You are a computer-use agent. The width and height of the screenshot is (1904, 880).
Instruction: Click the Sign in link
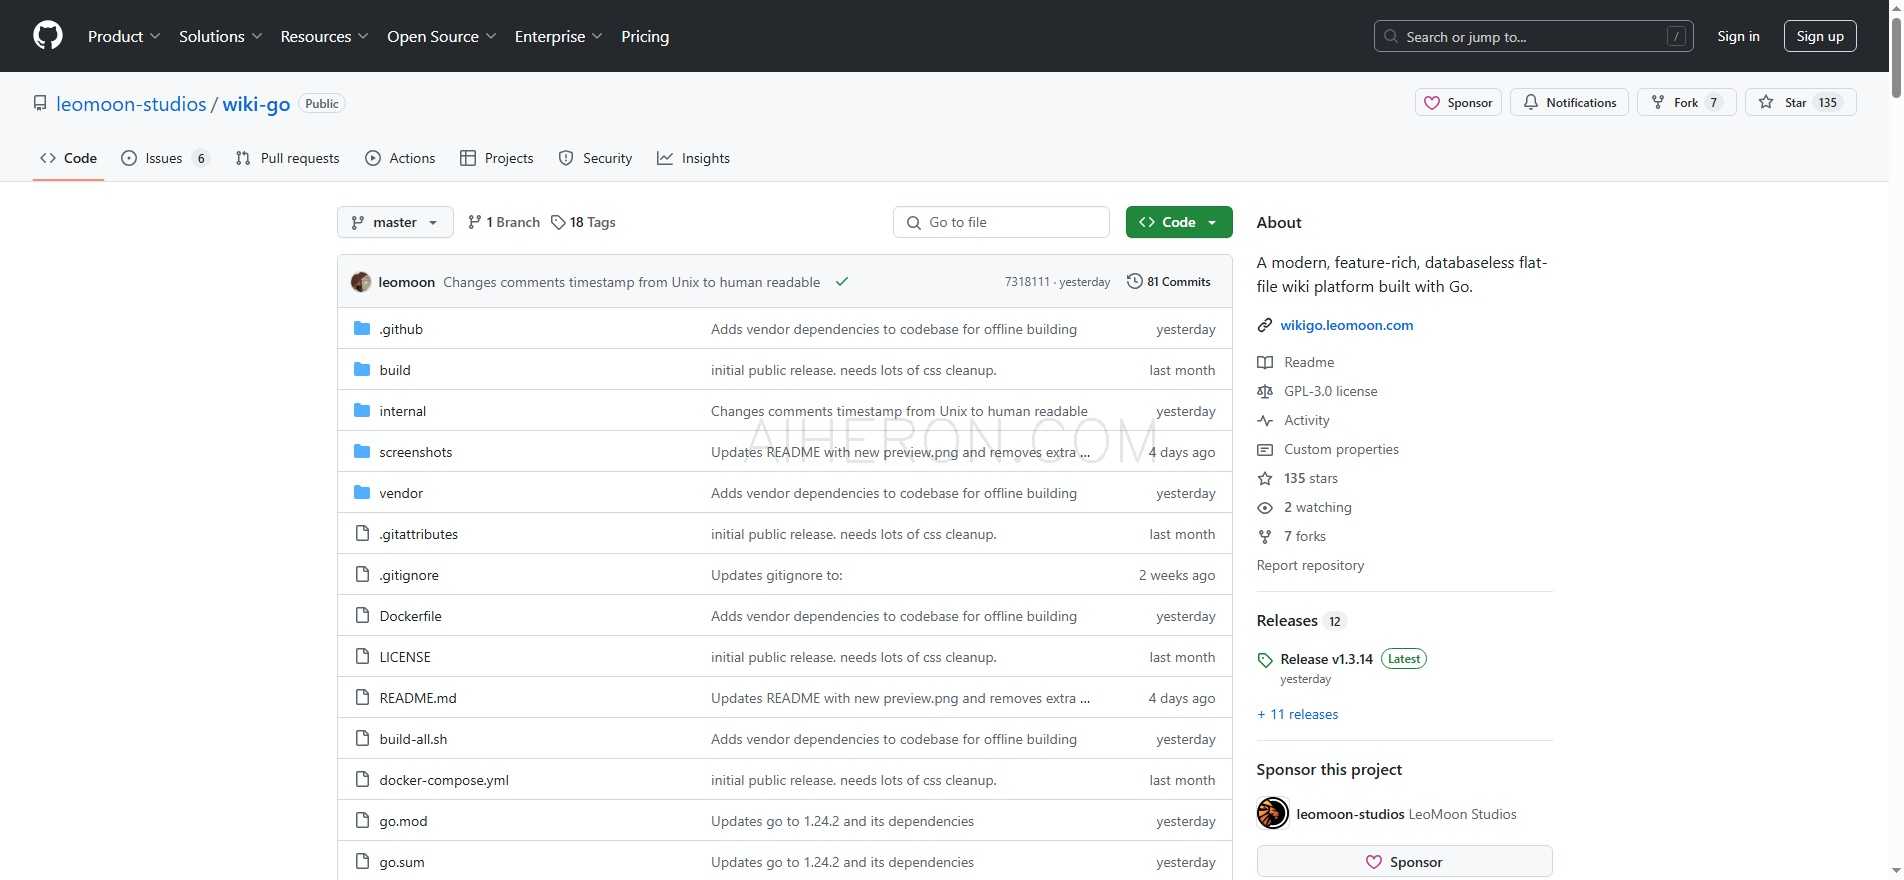1738,36
